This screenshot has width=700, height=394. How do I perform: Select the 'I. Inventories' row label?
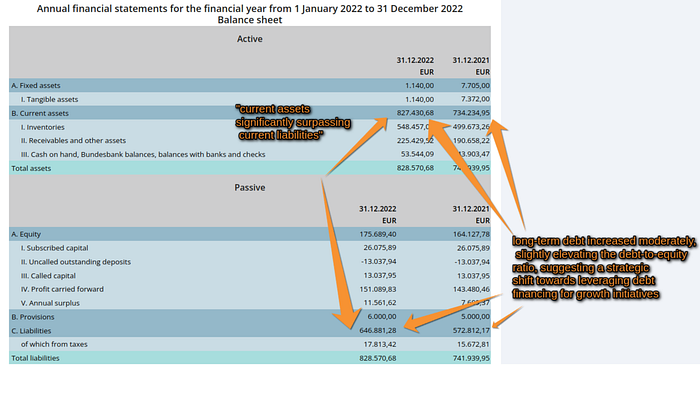pos(42,127)
